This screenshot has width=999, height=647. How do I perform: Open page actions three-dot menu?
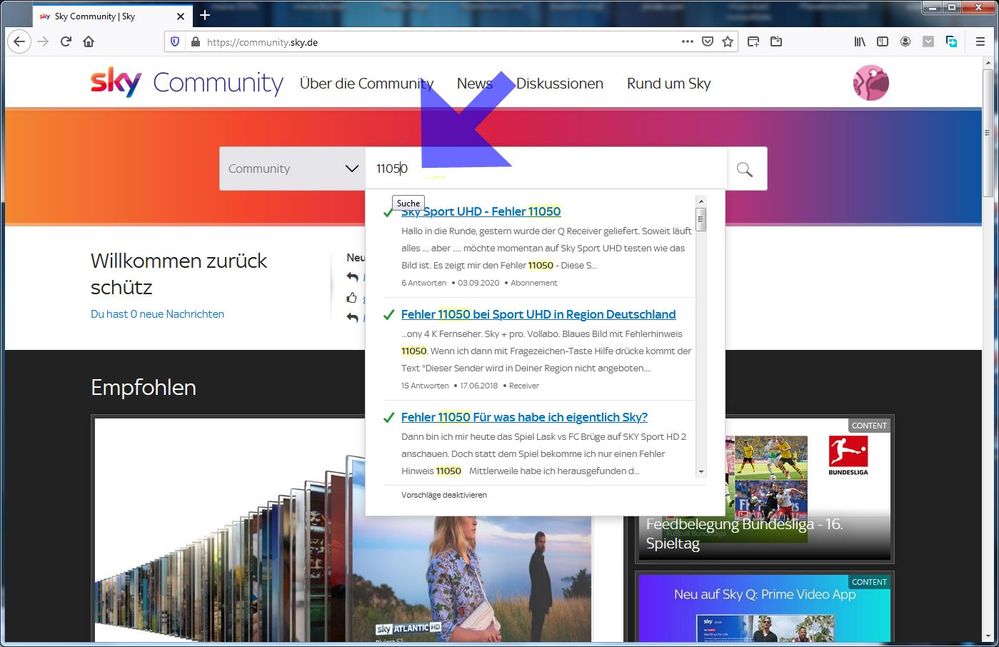[687, 42]
